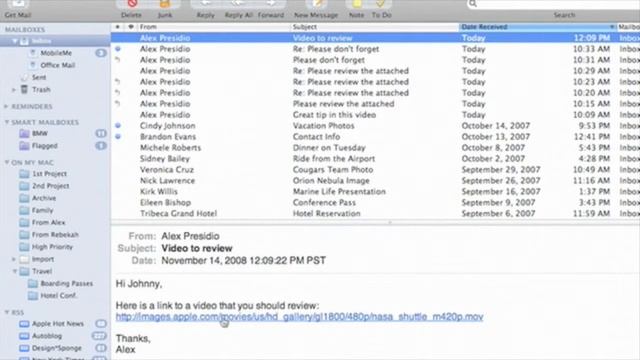Open the Trash mailbox

pos(41,89)
